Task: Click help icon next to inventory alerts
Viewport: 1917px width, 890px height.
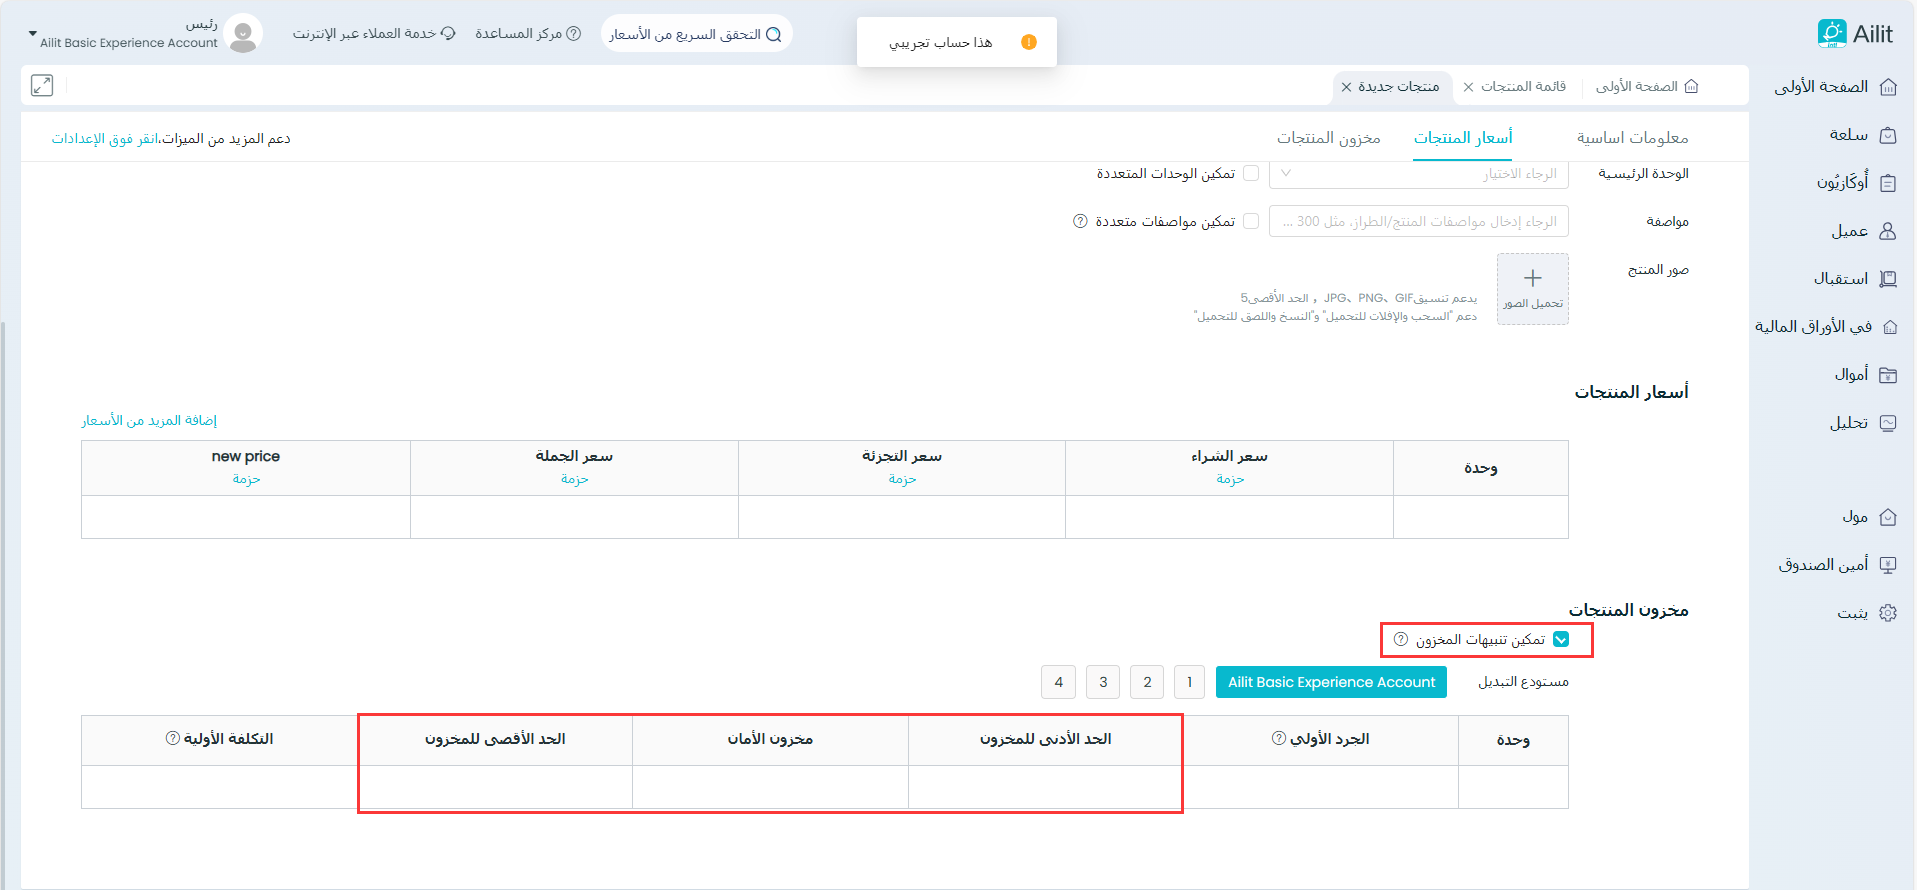Action: pyautogui.click(x=1401, y=640)
